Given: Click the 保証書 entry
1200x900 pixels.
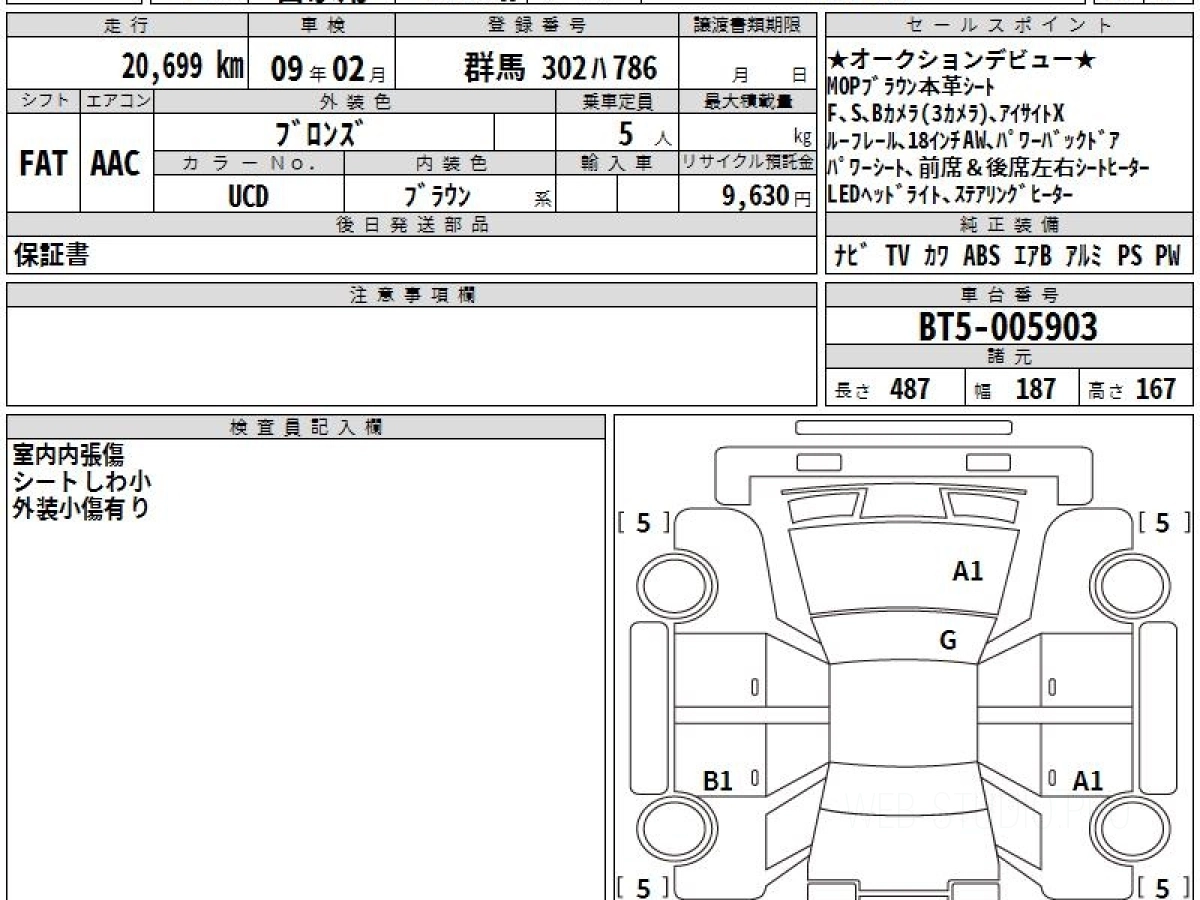Looking at the screenshot, I should [x=51, y=256].
